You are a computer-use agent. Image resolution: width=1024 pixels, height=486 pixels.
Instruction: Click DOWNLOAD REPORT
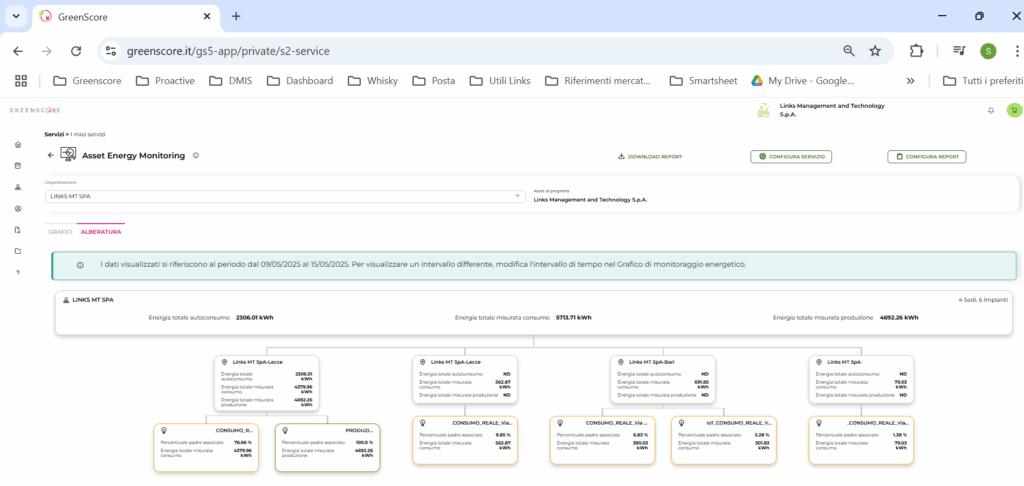650,157
